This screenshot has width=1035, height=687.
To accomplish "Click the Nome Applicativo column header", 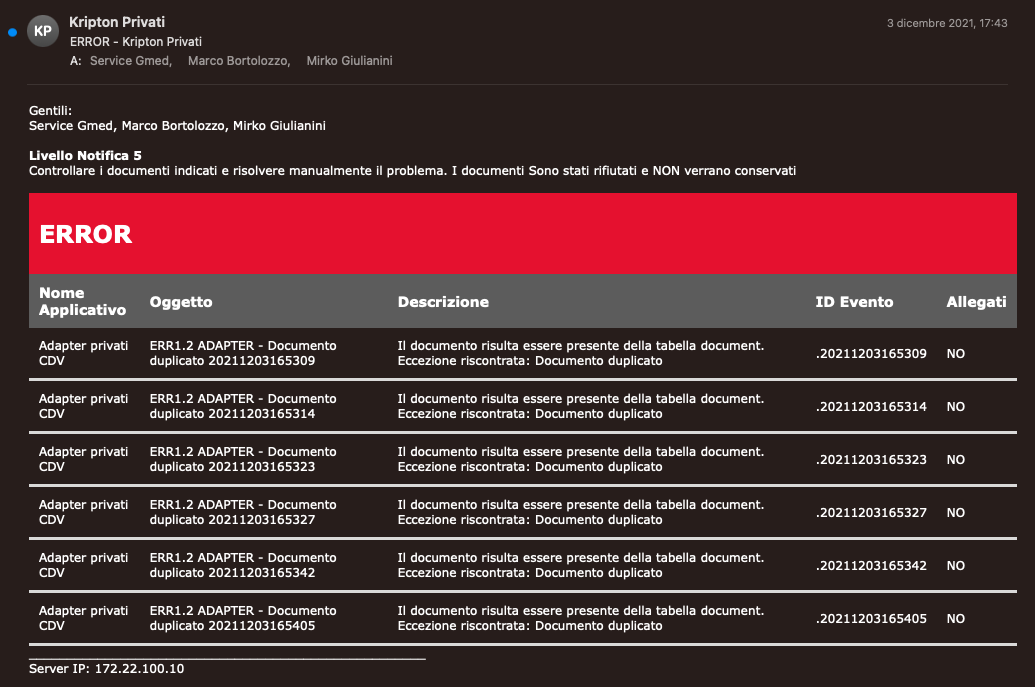I will click(x=82, y=301).
